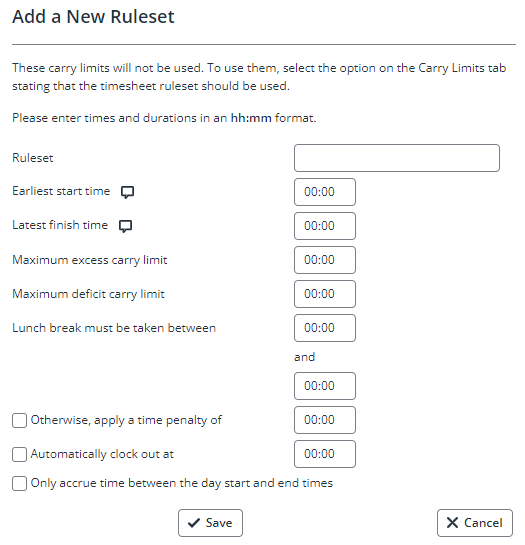Open the Latest finish time help comment icon
Viewport: 525px width, 545px height.
(125, 226)
